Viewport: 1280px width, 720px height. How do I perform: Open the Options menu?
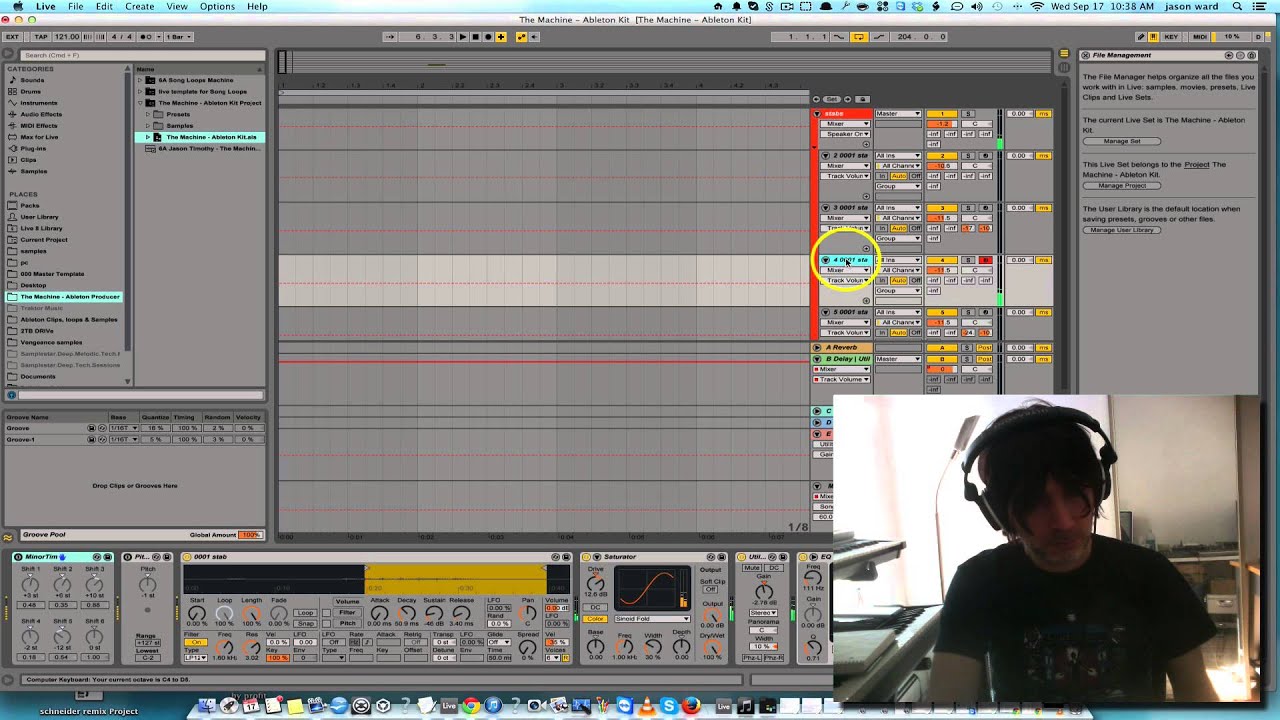pos(217,6)
